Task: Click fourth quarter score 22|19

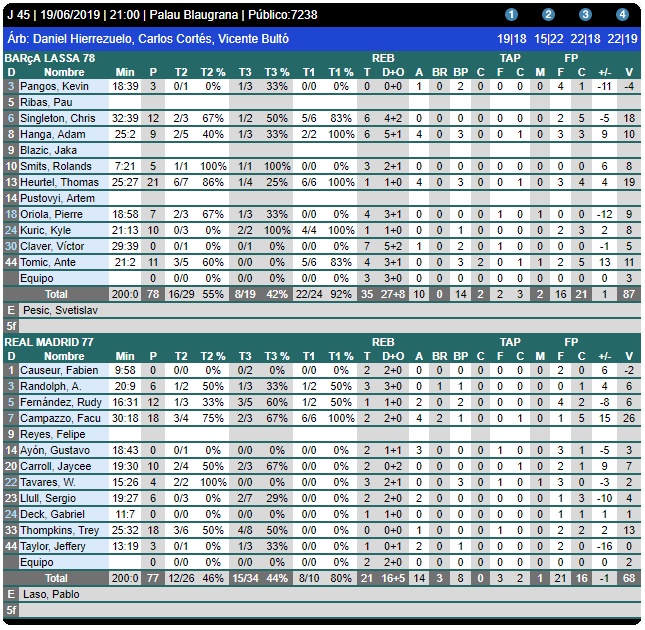Action: click(622, 38)
